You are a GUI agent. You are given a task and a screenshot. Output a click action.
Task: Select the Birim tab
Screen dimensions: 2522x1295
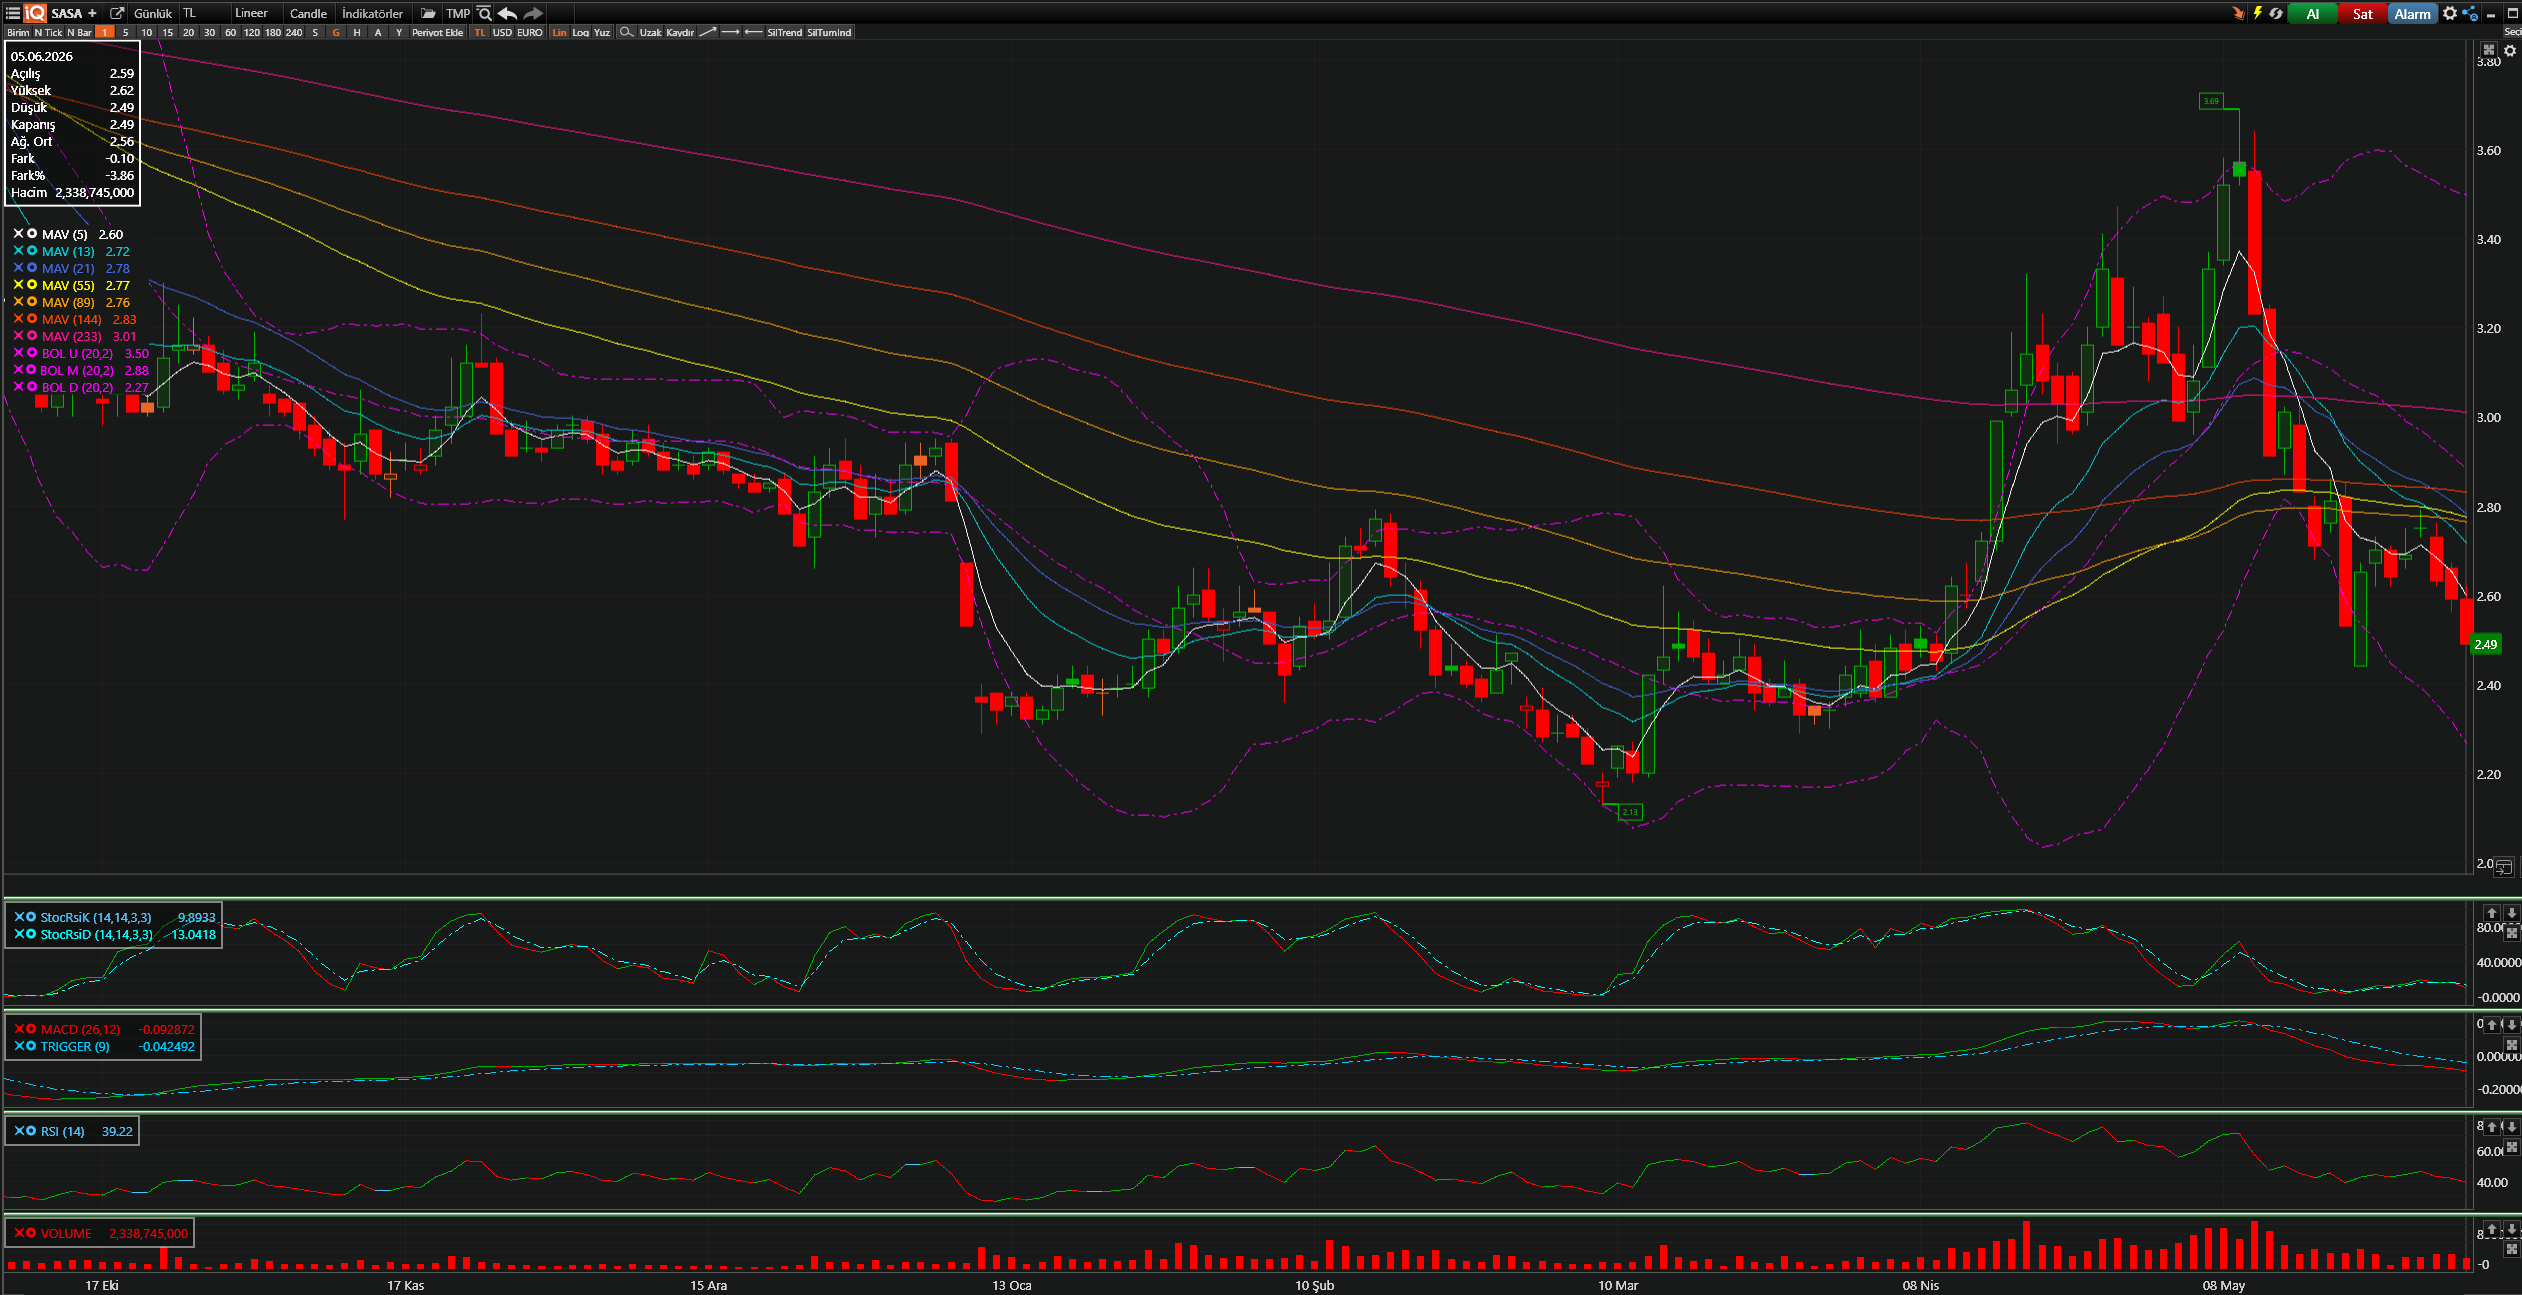[x=18, y=32]
